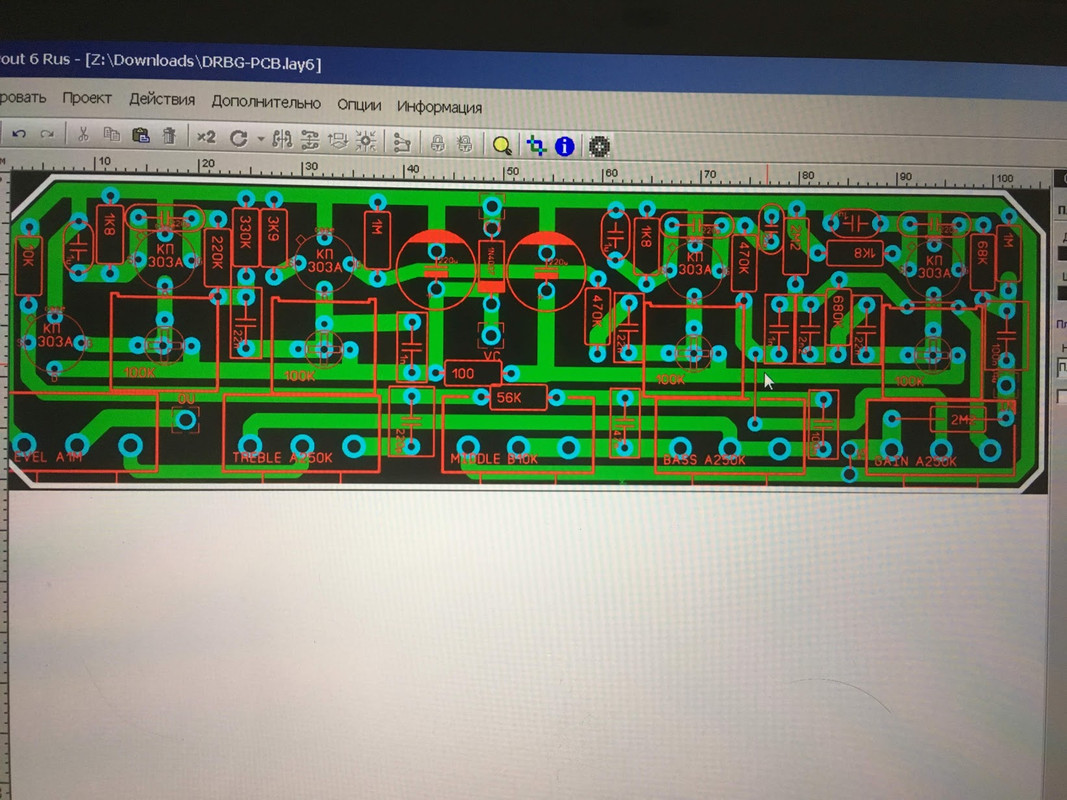The image size is (1067, 800).
Task: Click the Redo arrow icon
Action: click(x=47, y=134)
